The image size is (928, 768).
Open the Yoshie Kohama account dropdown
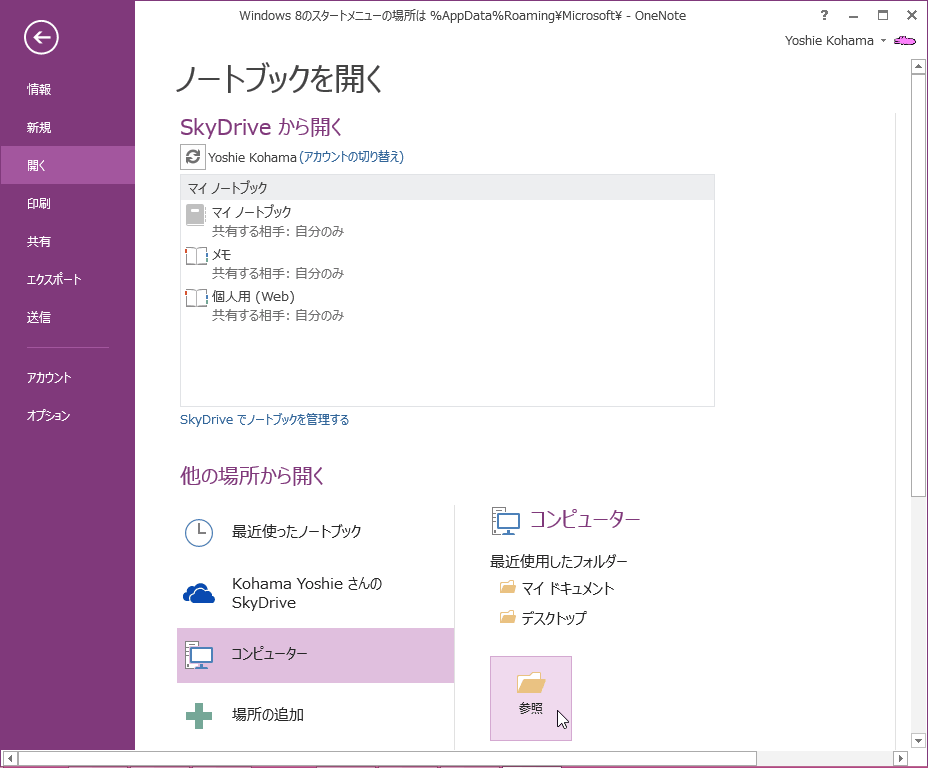point(836,41)
